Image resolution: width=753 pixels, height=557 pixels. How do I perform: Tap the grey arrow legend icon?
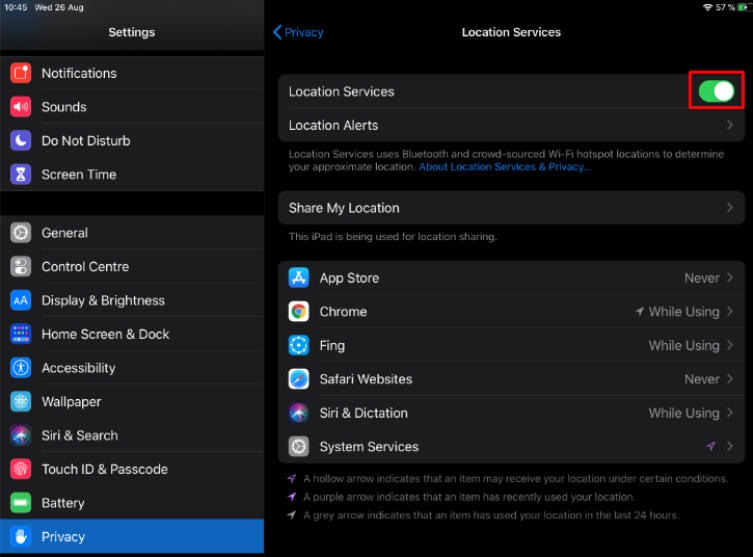(x=291, y=515)
